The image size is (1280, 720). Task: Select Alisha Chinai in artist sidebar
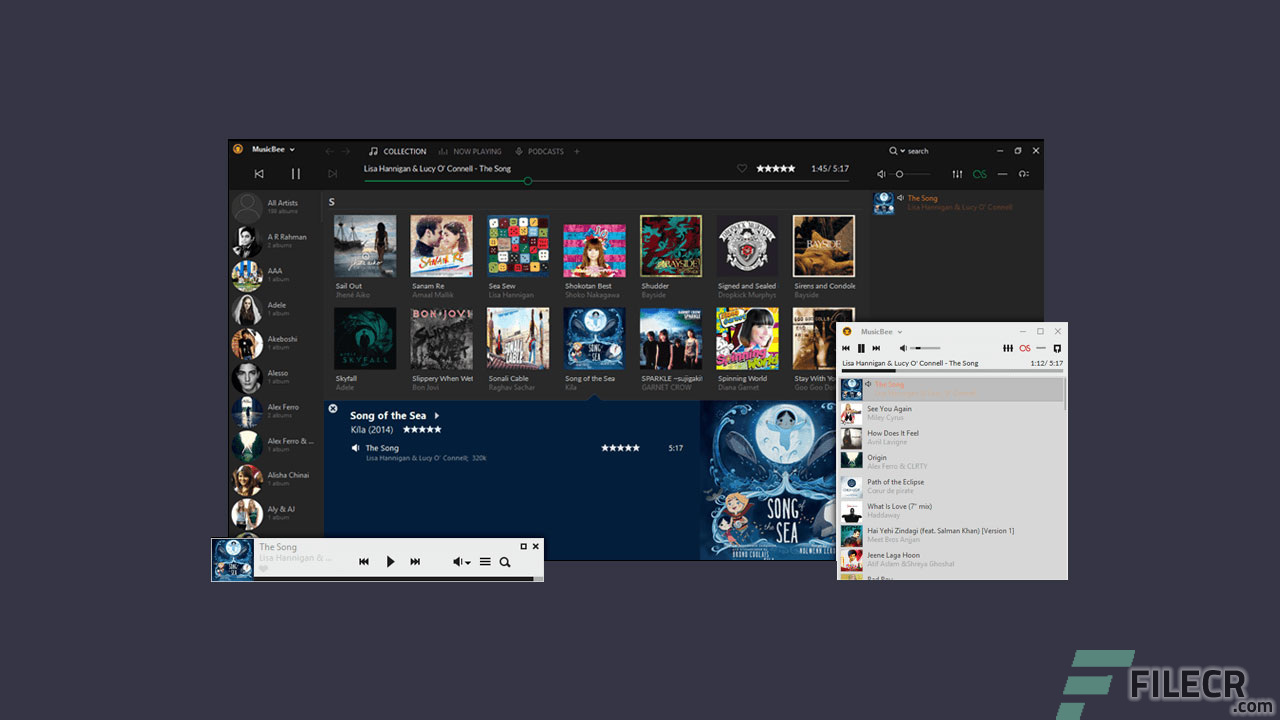(276, 479)
